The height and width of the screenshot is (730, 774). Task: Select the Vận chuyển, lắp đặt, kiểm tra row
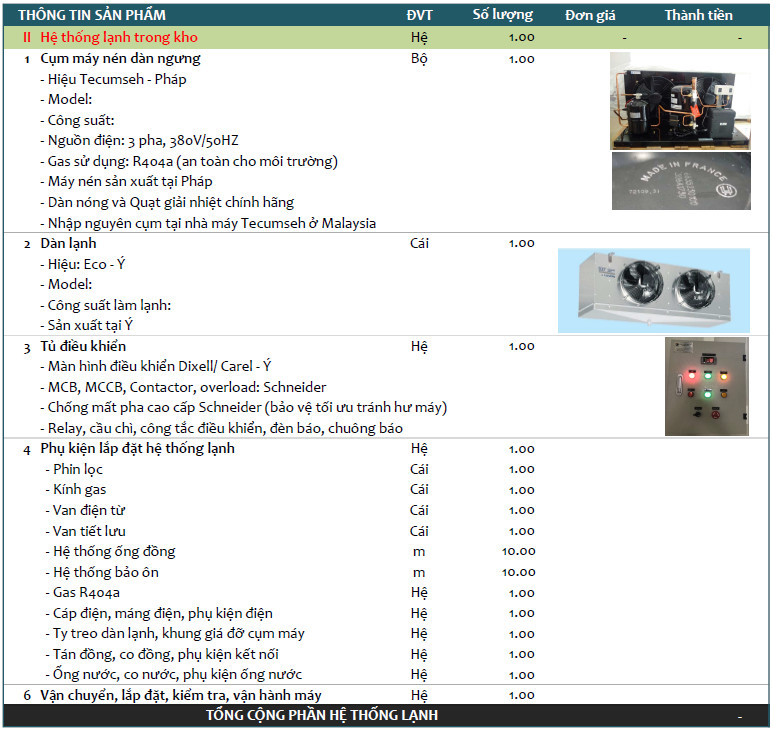[180, 695]
